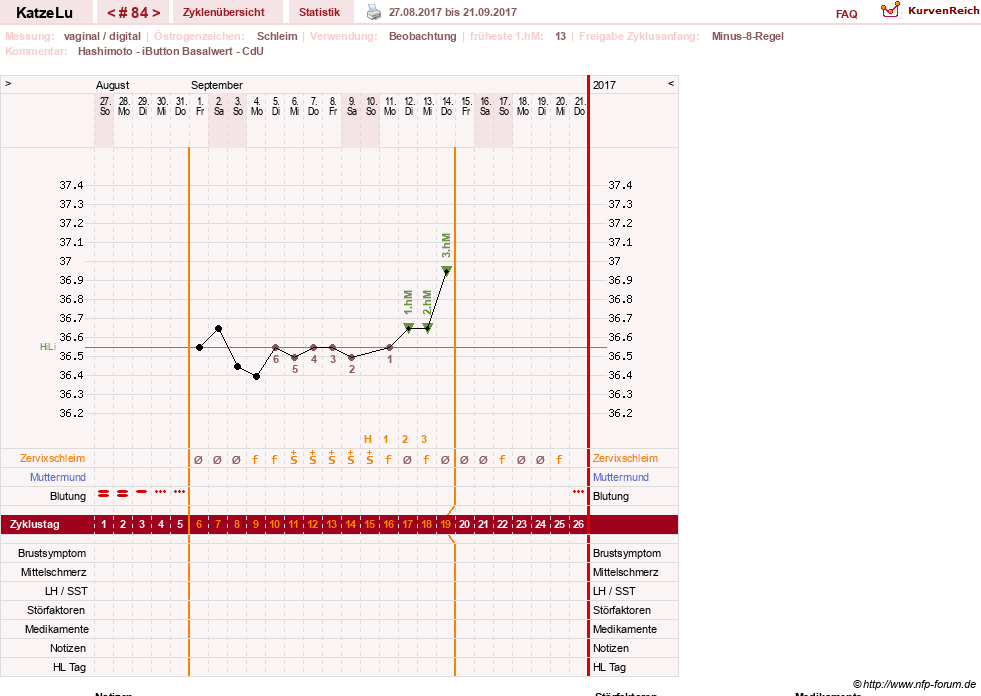
Task: Select cycle day 19 in the Zyklustag row
Action: [445, 524]
